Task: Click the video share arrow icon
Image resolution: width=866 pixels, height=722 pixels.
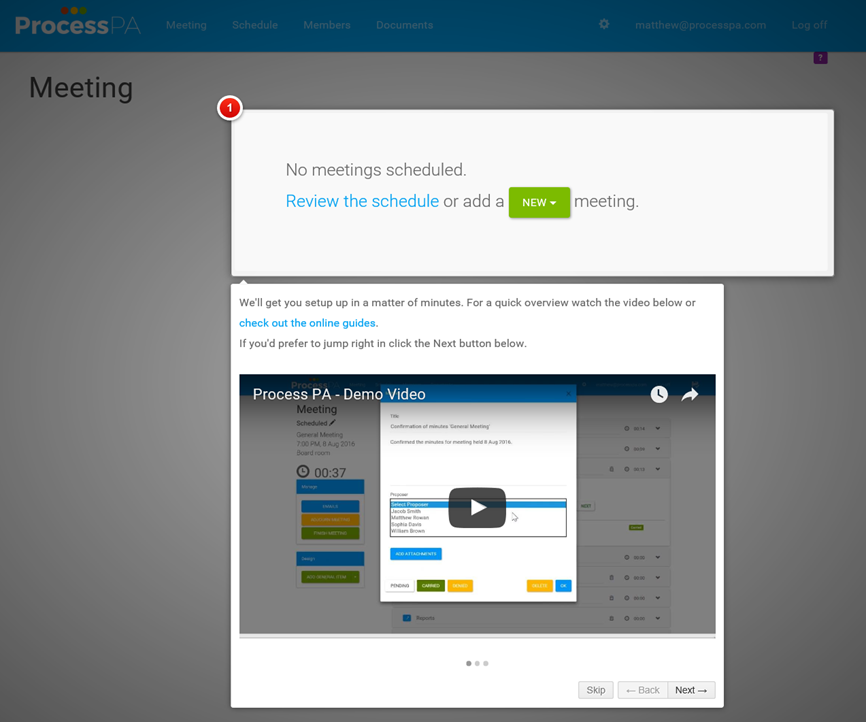Action: 690,395
